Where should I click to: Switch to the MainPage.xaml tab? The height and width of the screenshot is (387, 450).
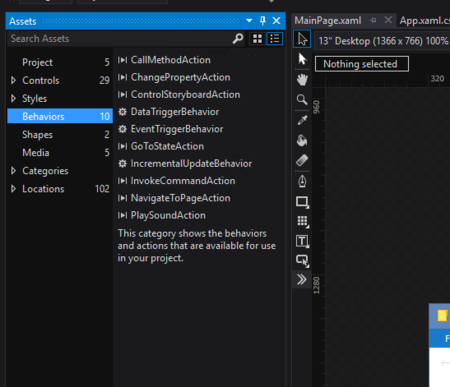(x=328, y=21)
